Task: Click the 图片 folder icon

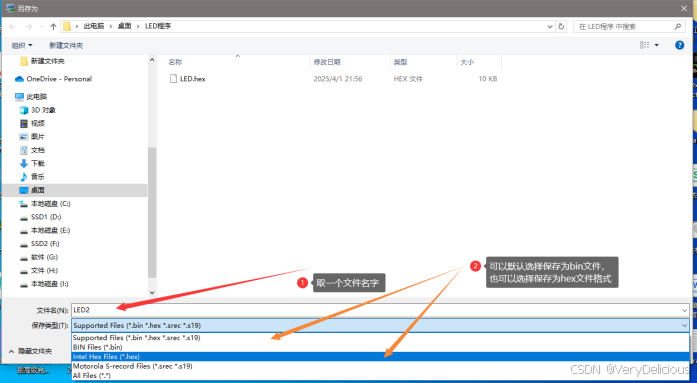Action: 24,137
